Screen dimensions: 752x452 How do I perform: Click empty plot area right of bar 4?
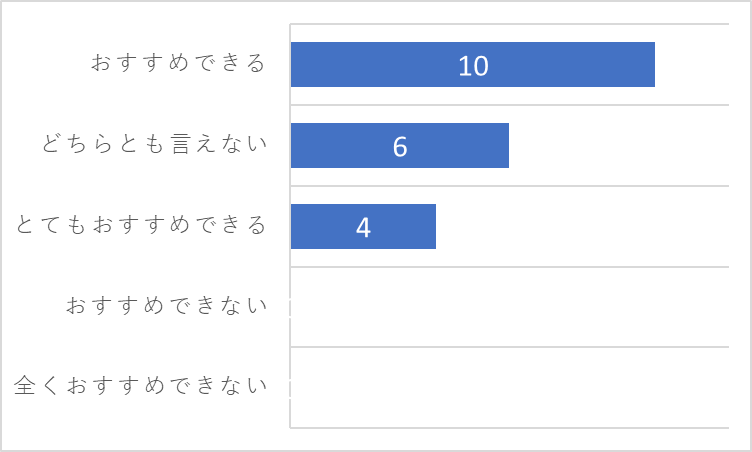pyautogui.click(x=582, y=226)
